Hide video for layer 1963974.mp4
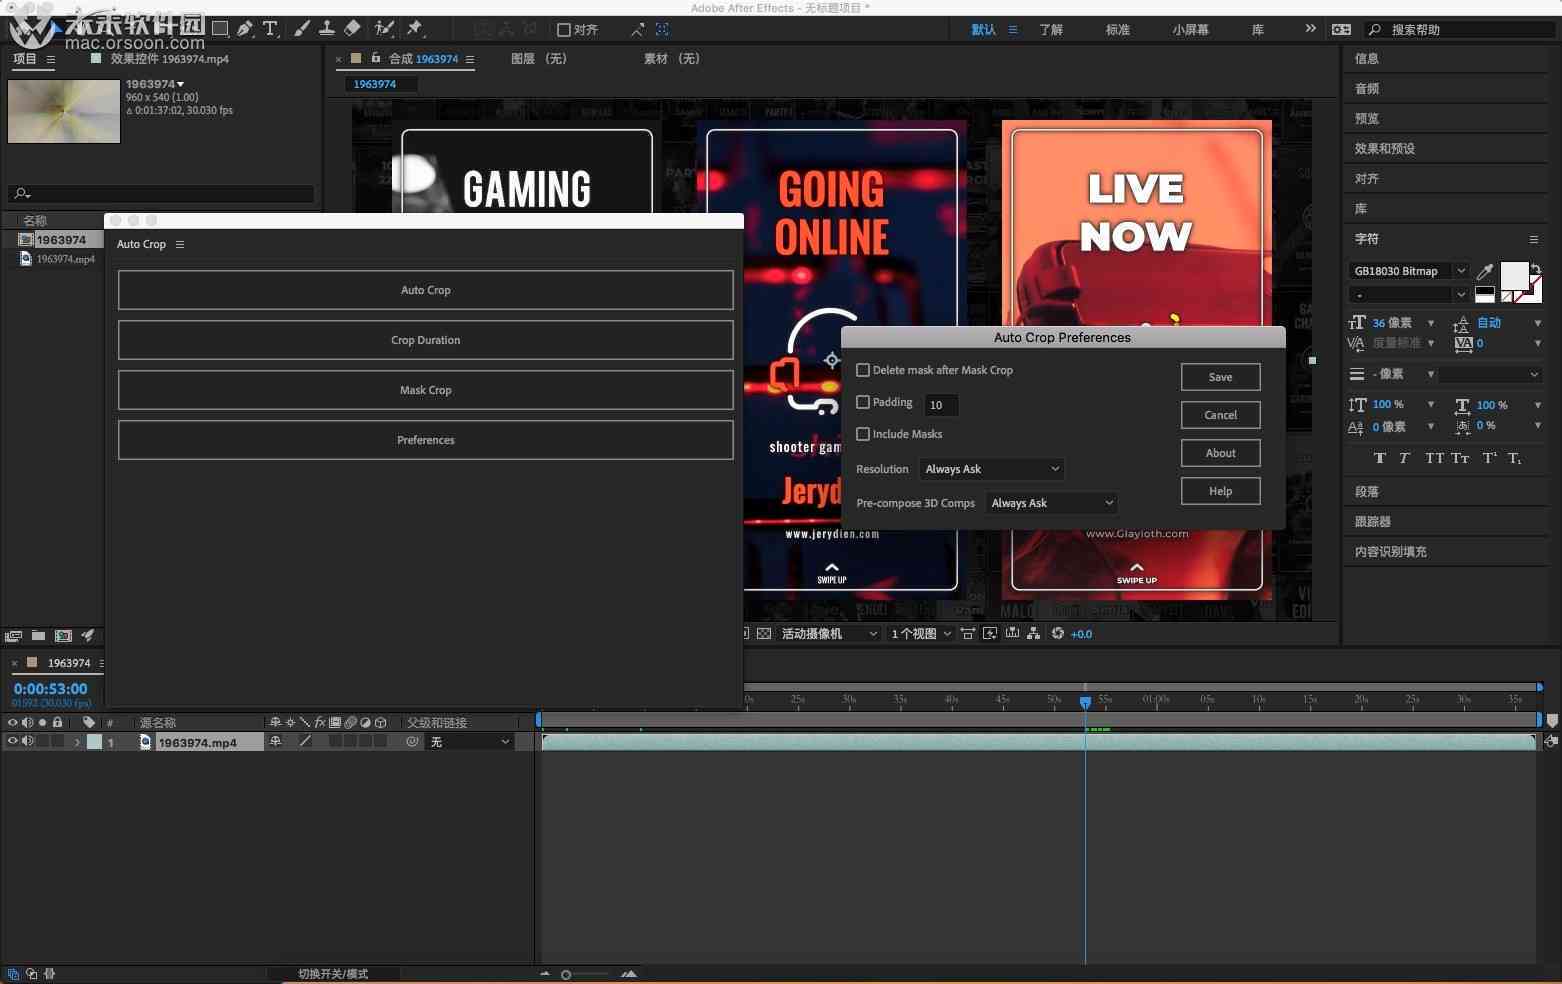Viewport: 1562px width, 984px height. (12, 742)
